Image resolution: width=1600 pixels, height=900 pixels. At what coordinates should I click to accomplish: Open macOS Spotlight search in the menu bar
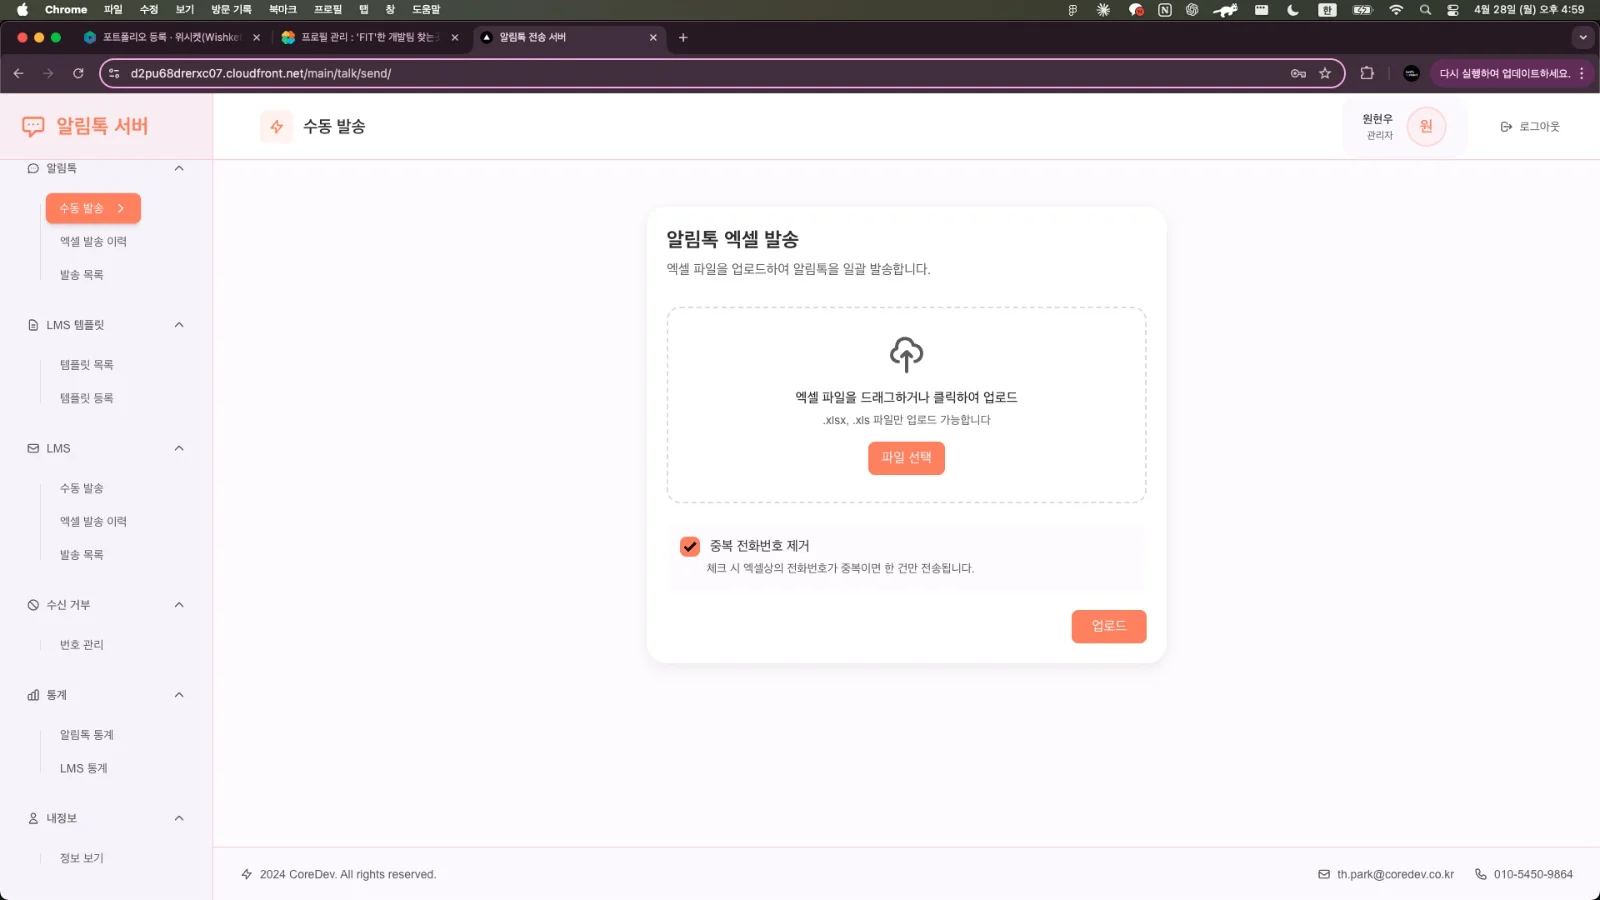click(x=1425, y=10)
